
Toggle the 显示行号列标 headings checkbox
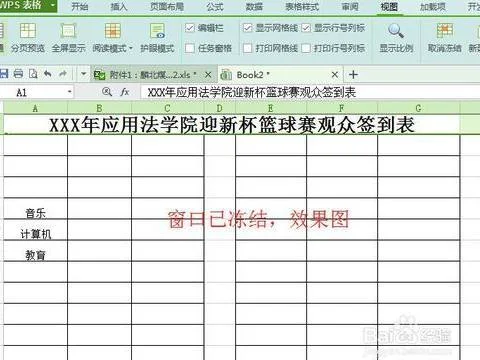pos(306,28)
